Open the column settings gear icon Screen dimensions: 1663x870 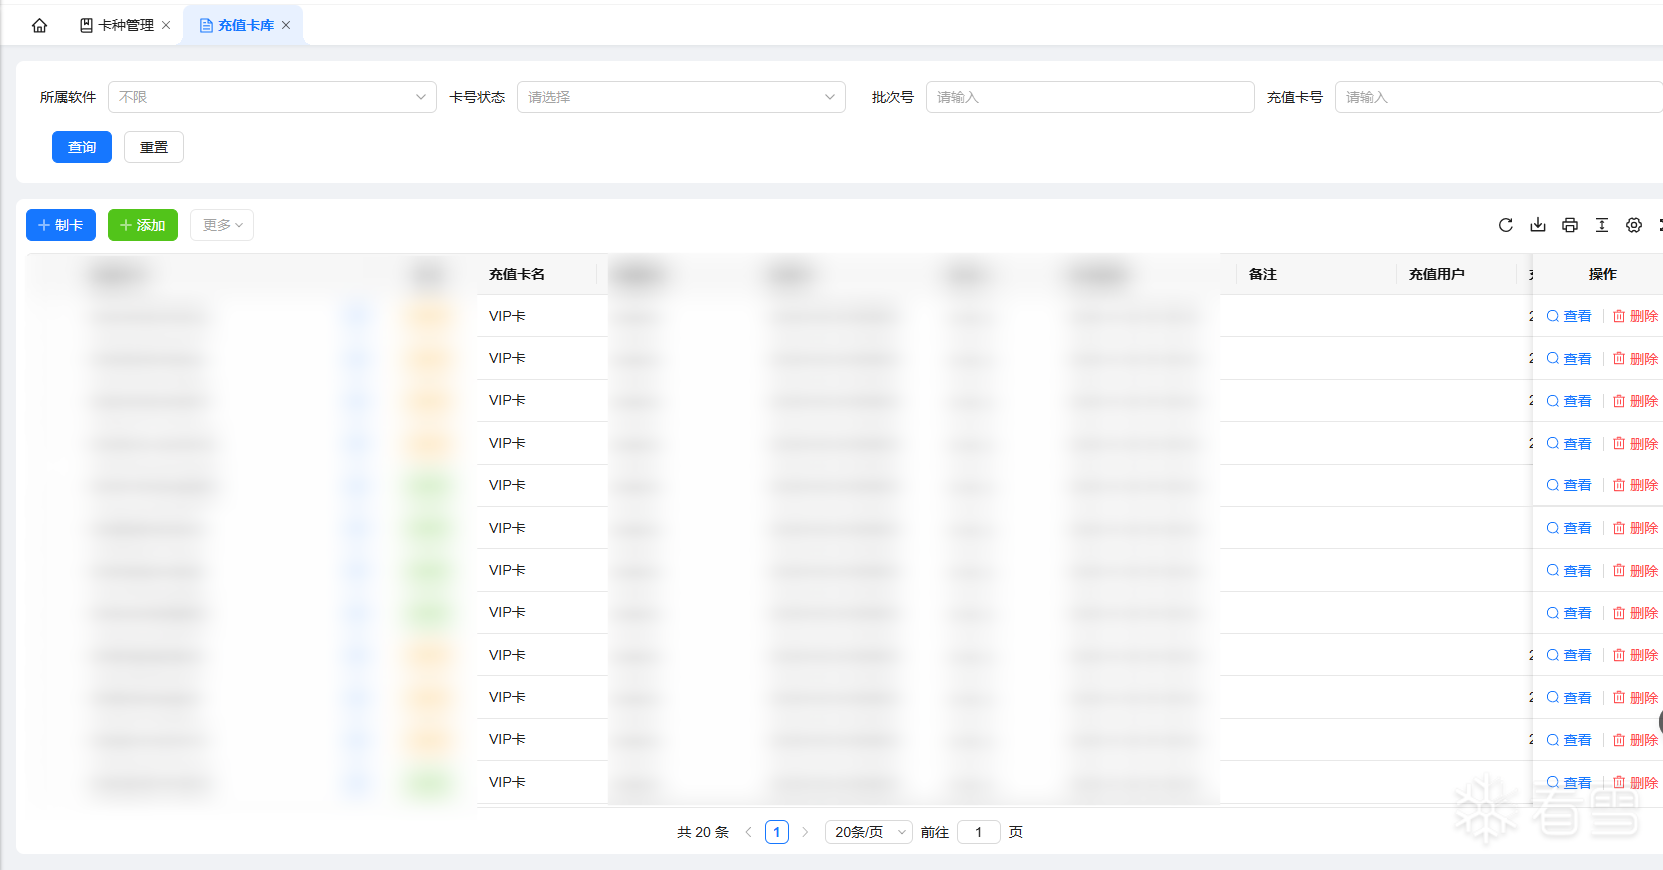(1634, 225)
